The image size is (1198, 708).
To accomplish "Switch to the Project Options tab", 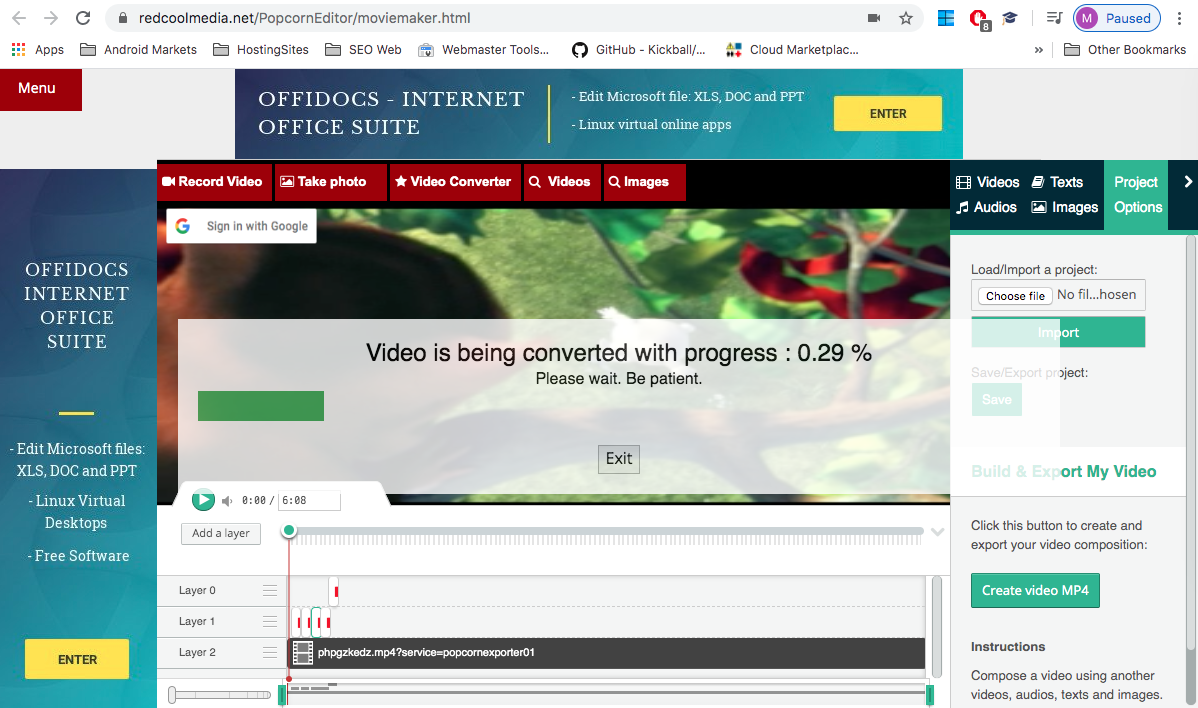I will [x=1137, y=195].
